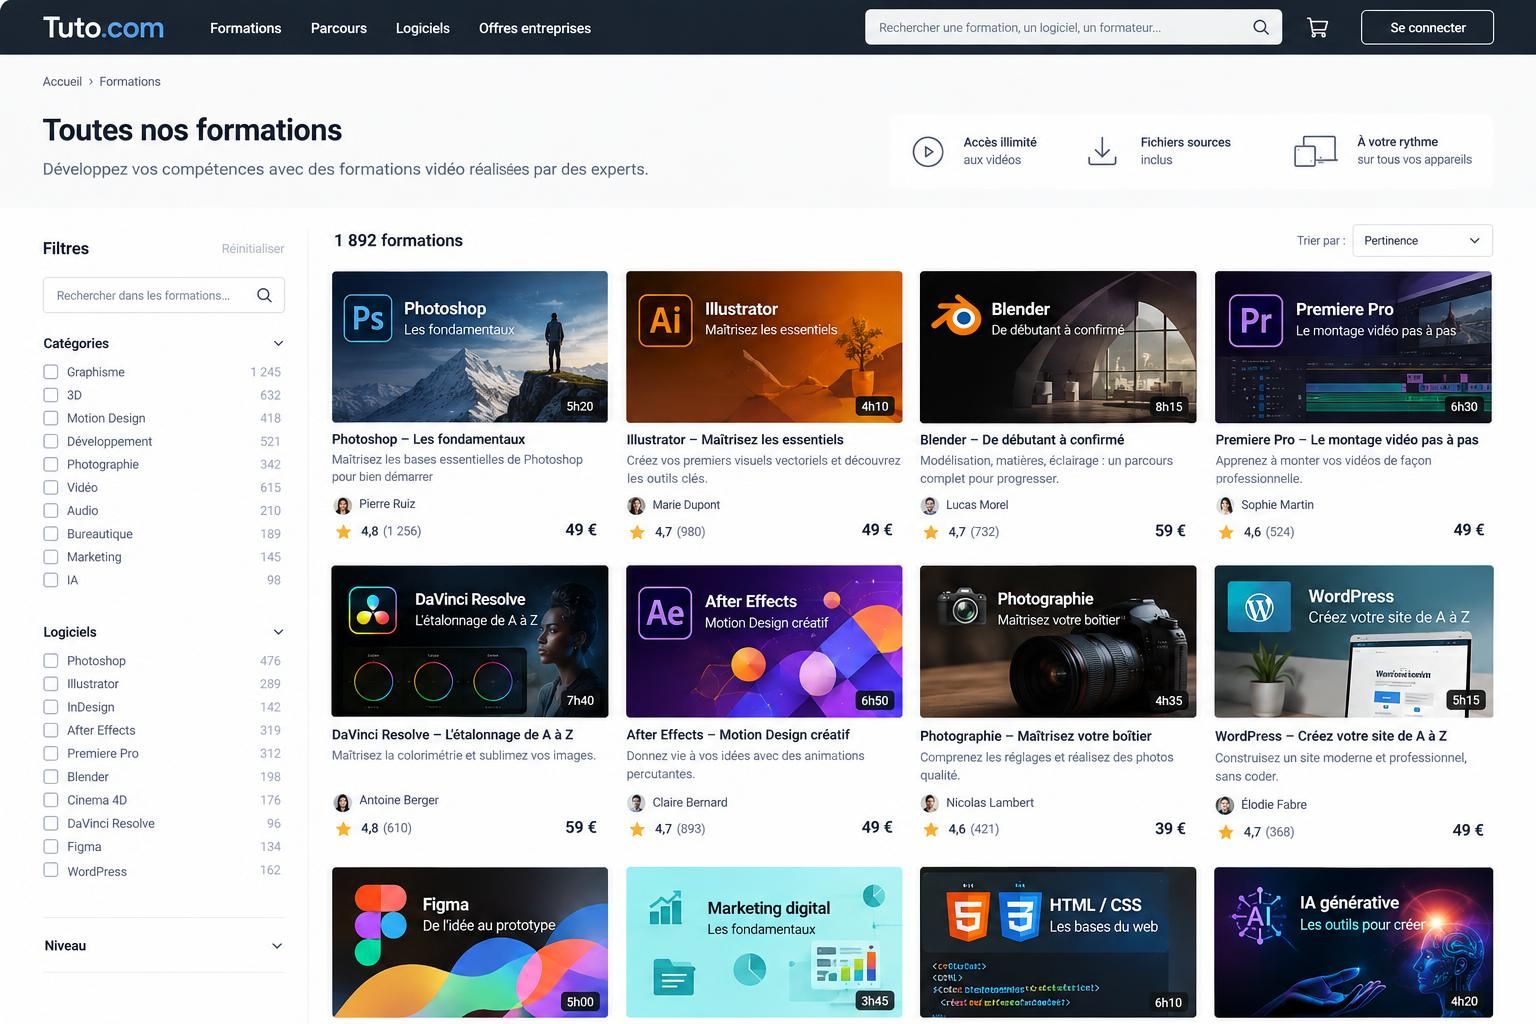Click Élodie Fabre's avatar
Screen dimensions: 1536x1024
click(1224, 805)
